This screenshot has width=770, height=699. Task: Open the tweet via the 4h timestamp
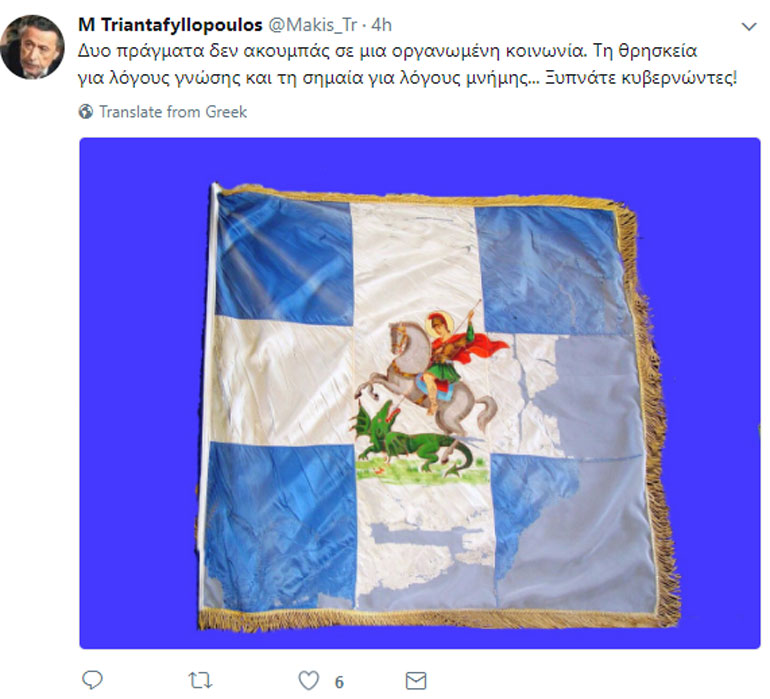(x=382, y=25)
